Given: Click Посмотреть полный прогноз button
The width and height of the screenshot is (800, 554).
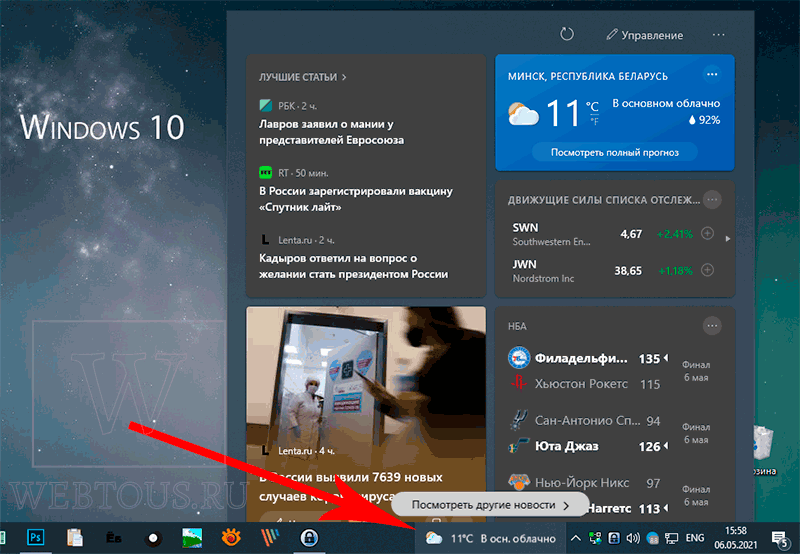Looking at the screenshot, I should point(614,152).
